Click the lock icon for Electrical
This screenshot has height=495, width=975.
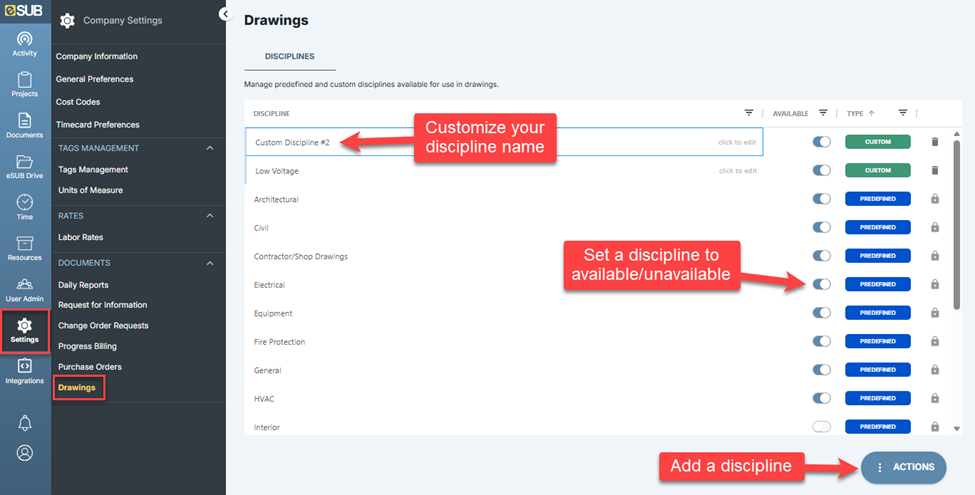(935, 284)
